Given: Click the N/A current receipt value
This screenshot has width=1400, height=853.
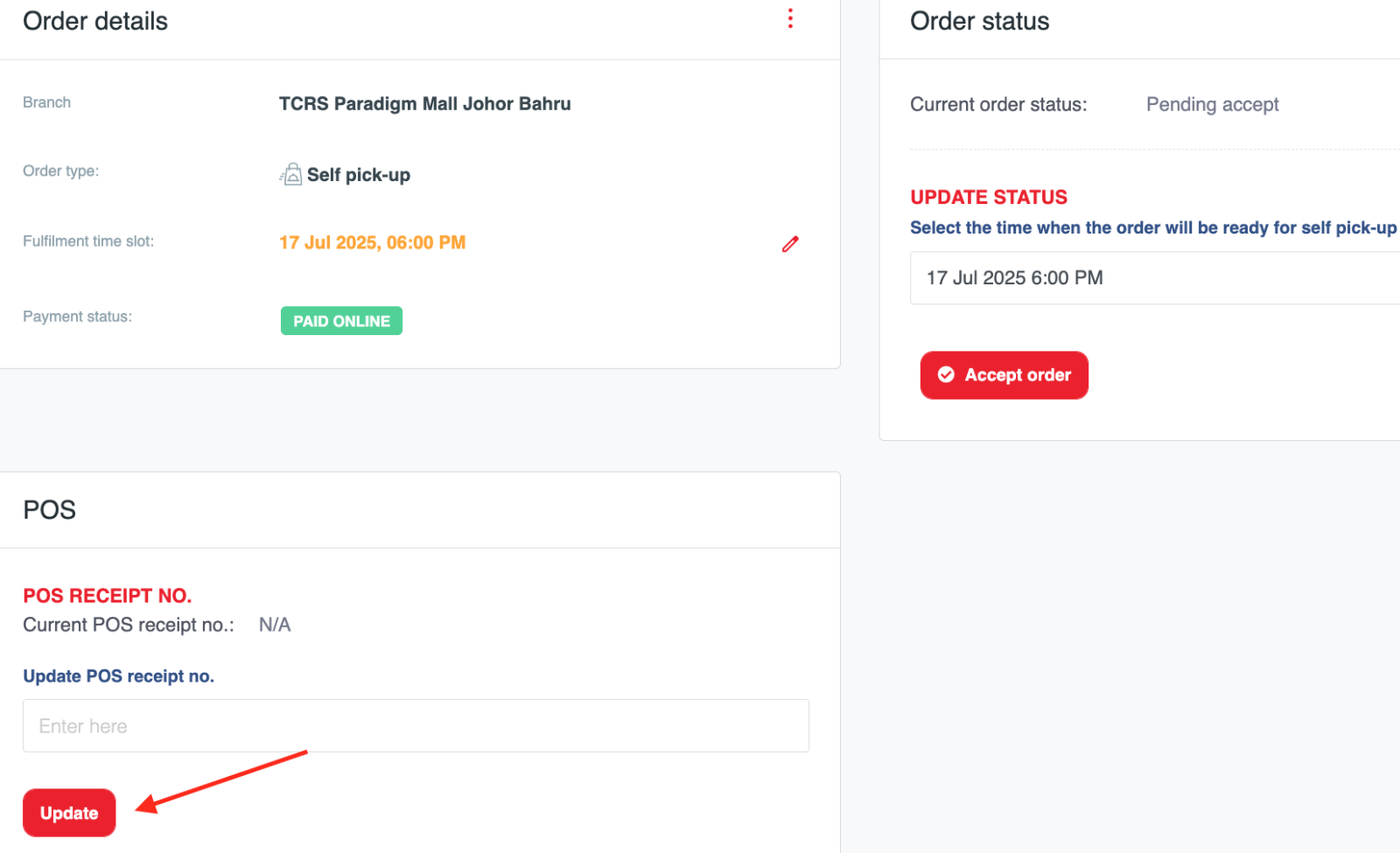Looking at the screenshot, I should pos(274,626).
